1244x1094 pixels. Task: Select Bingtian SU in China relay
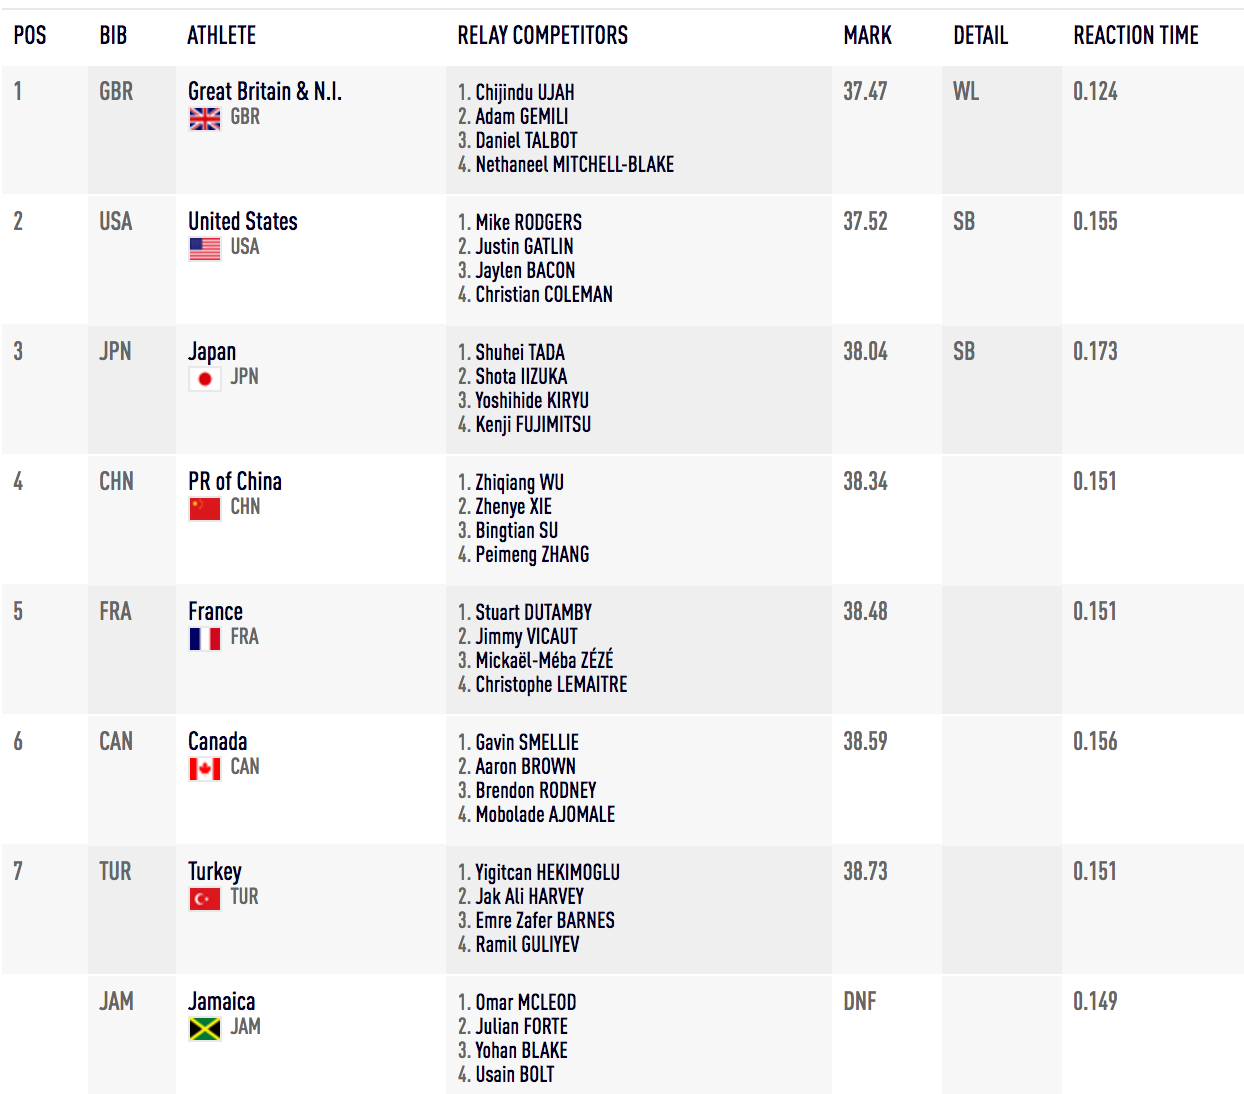tap(516, 531)
